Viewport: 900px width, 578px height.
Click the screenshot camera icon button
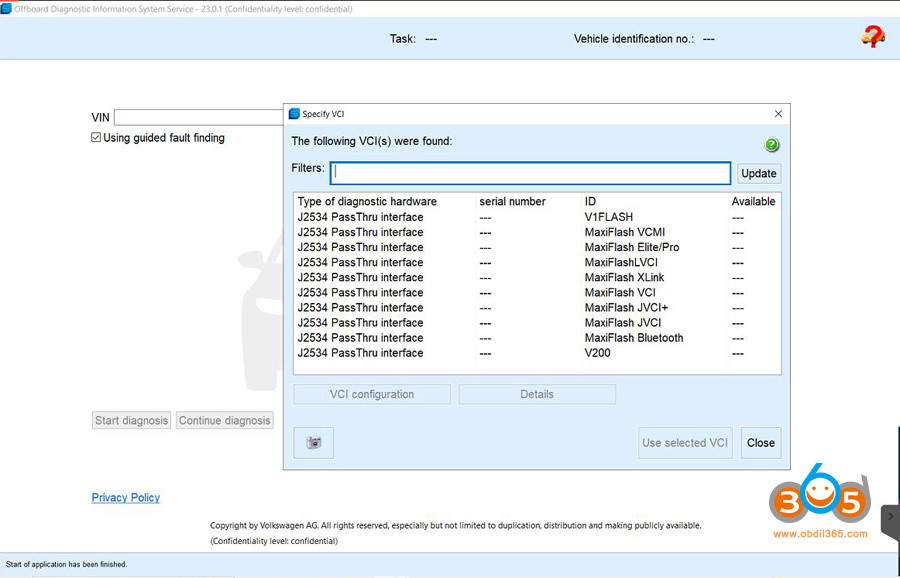pyautogui.click(x=314, y=443)
